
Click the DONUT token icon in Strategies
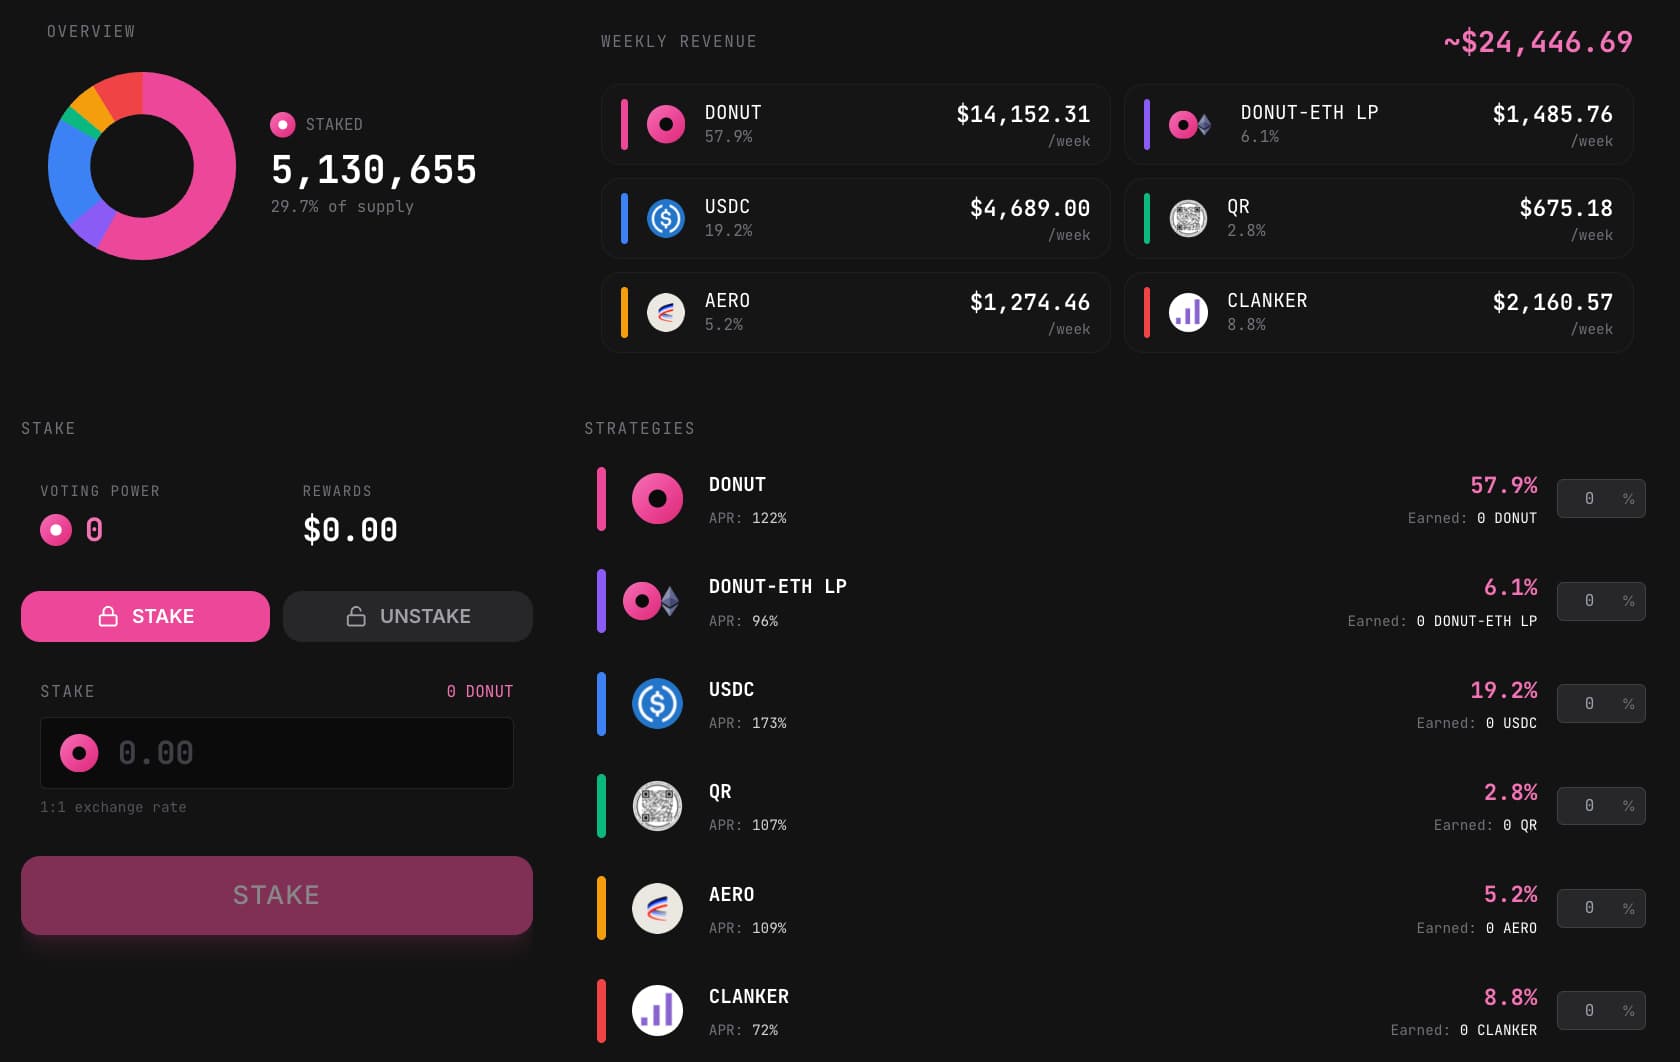click(x=657, y=499)
